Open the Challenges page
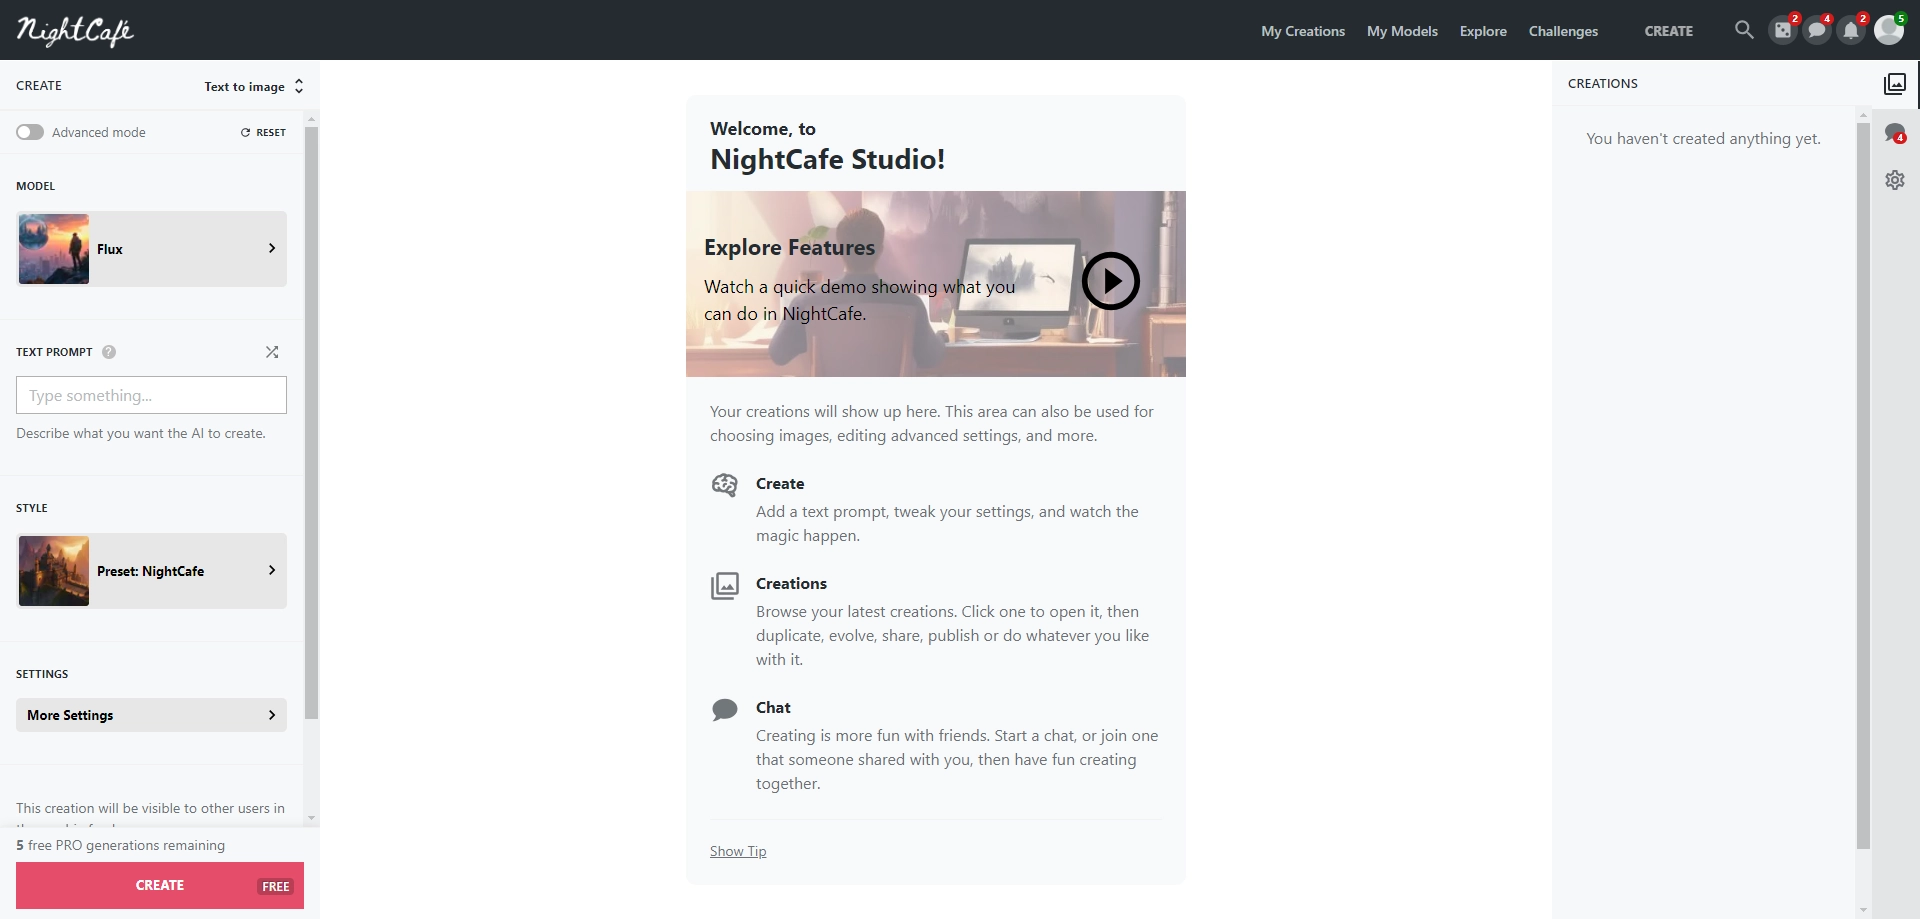Screen dimensions: 1920x919 (x=1563, y=31)
